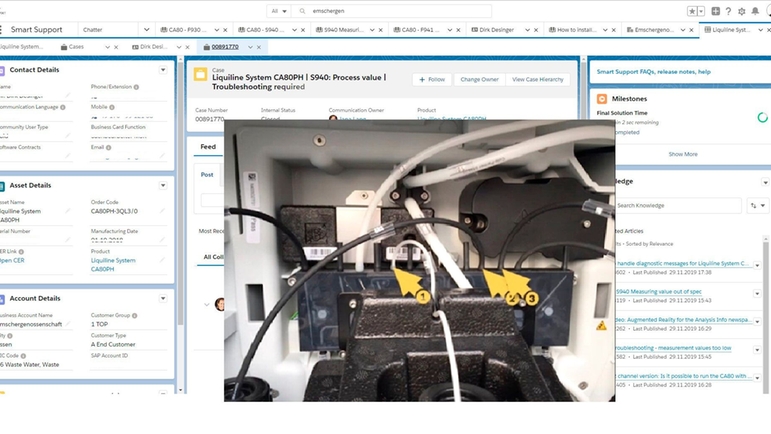Edit the Order Code field pencil icon
This screenshot has width=771, height=434.
coord(162,211)
